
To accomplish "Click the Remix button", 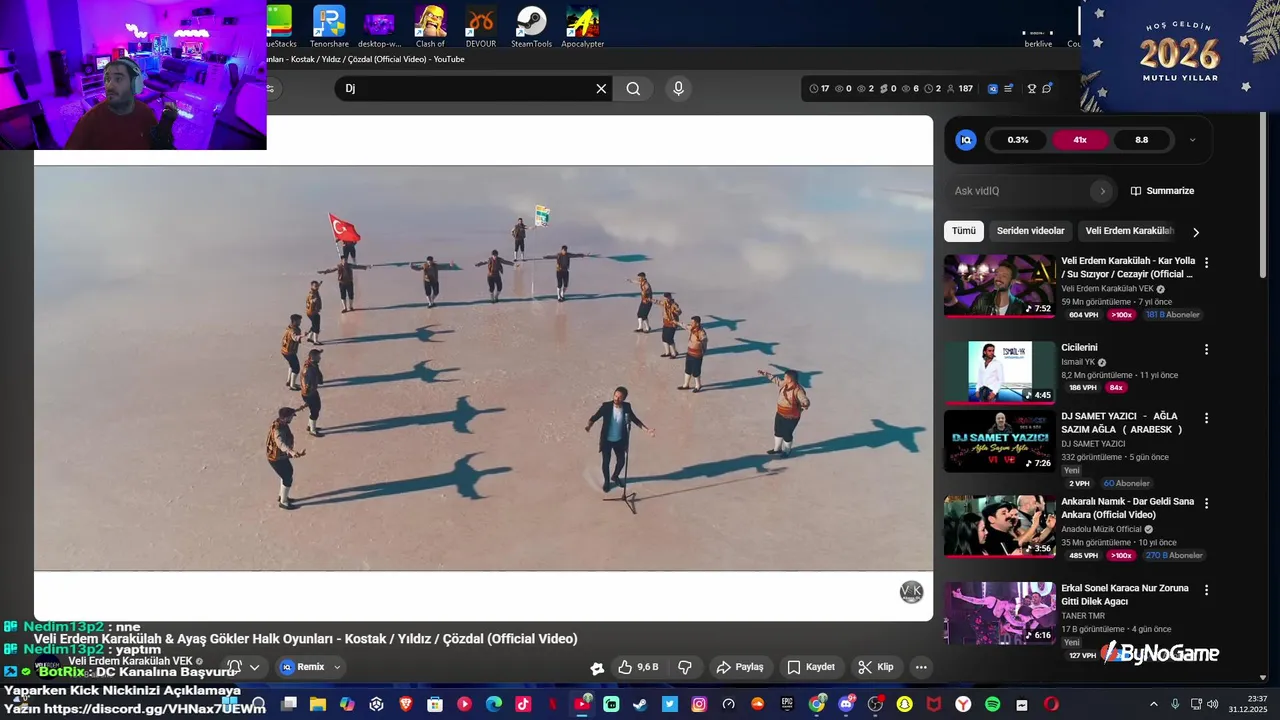I will pyautogui.click(x=303, y=667).
